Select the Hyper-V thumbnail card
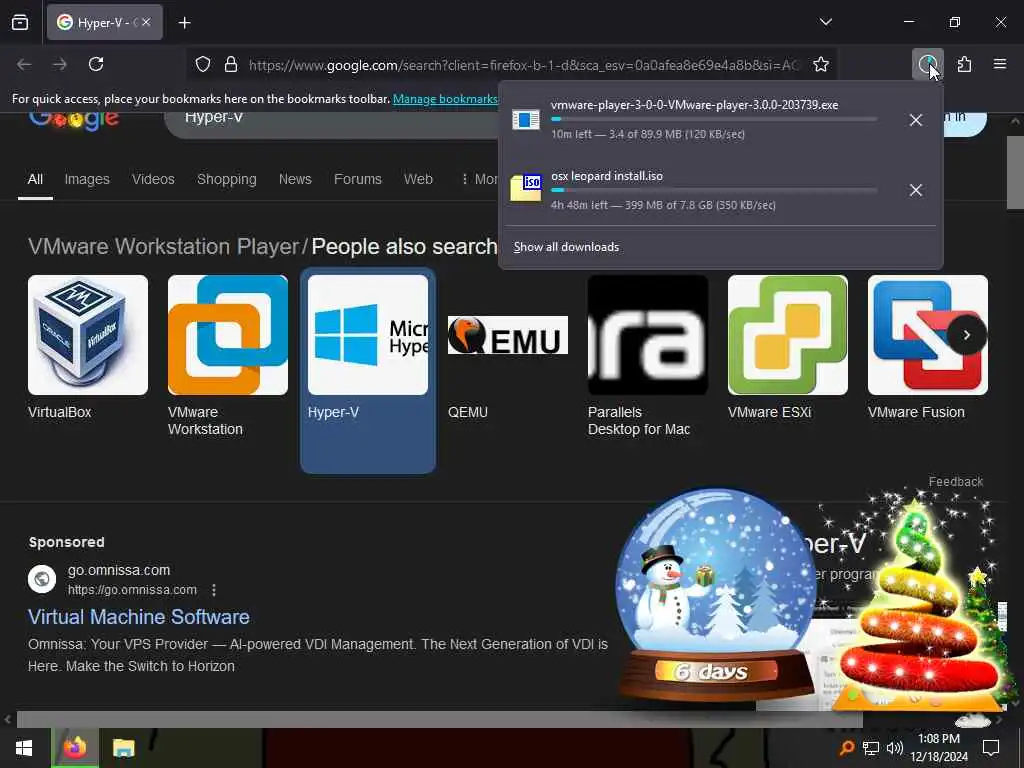The width and height of the screenshot is (1024, 768). point(368,370)
